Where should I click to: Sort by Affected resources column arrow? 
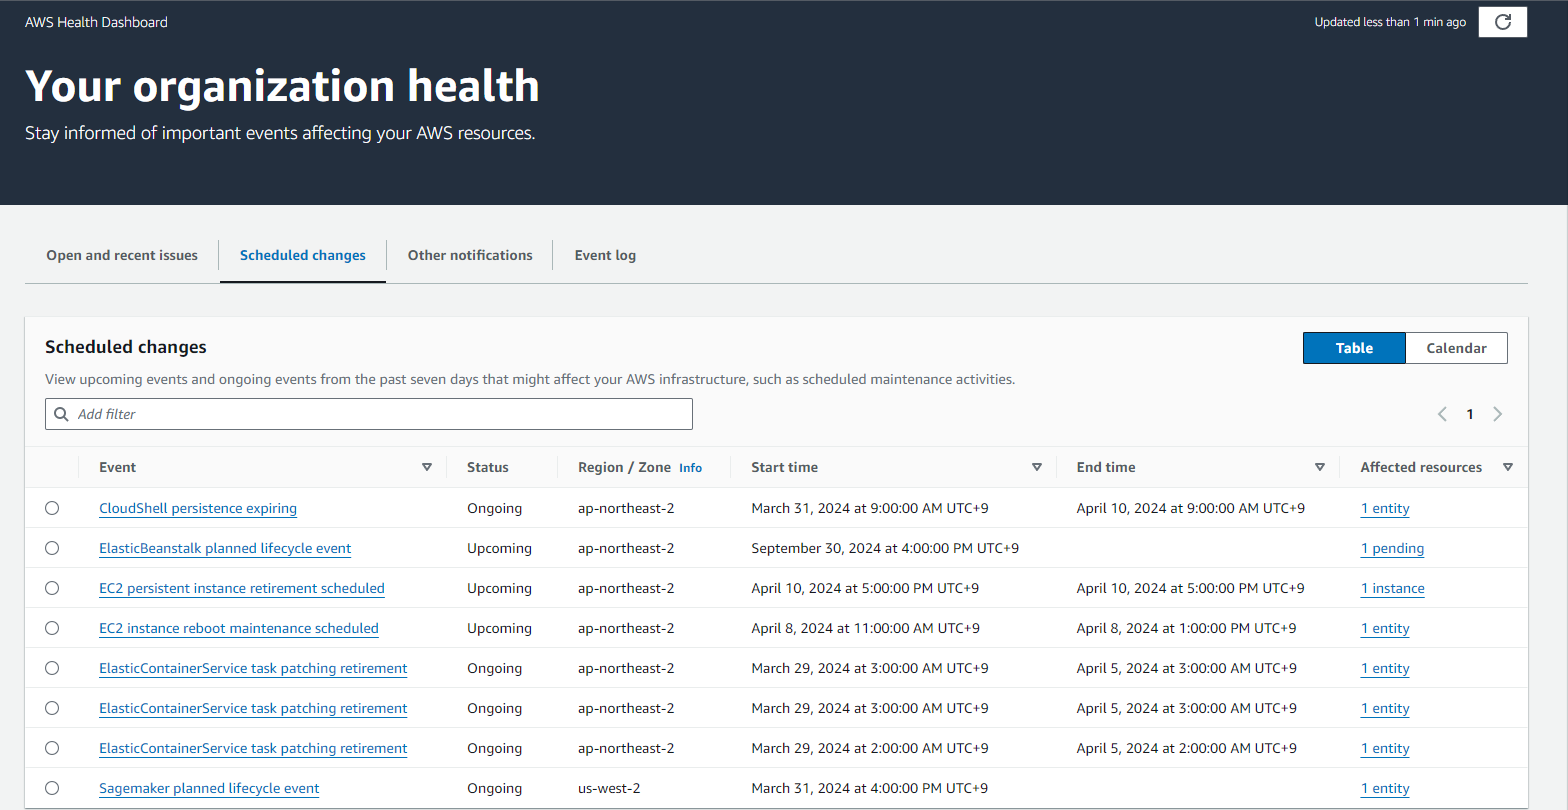pos(1508,467)
